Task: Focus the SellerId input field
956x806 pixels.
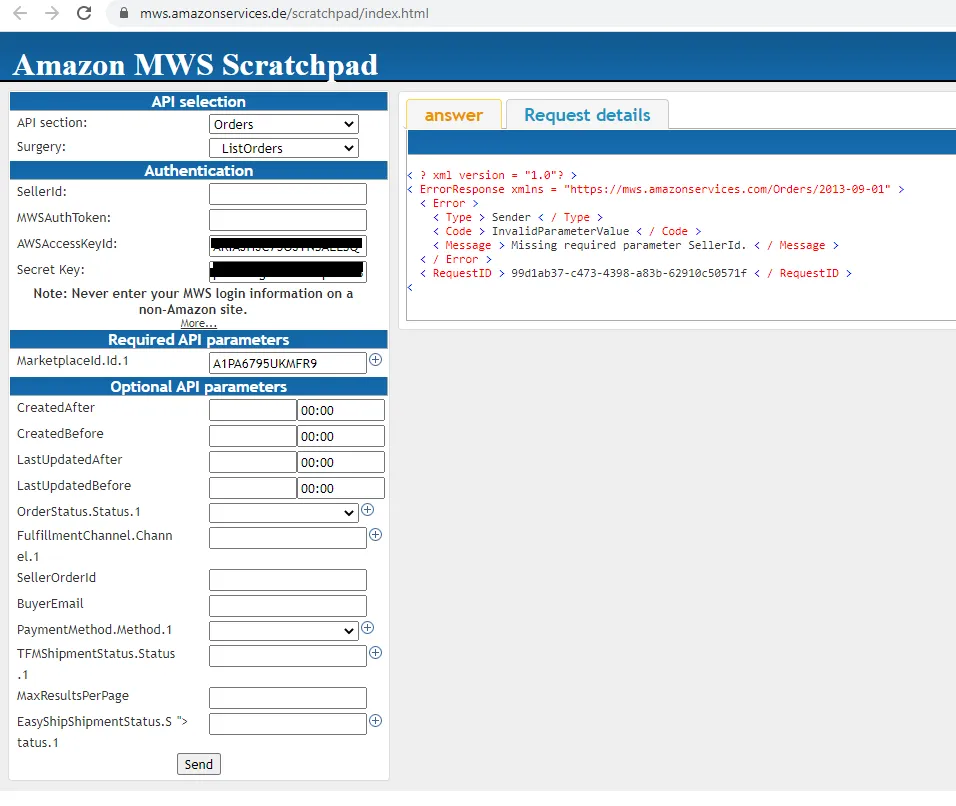Action: [288, 194]
